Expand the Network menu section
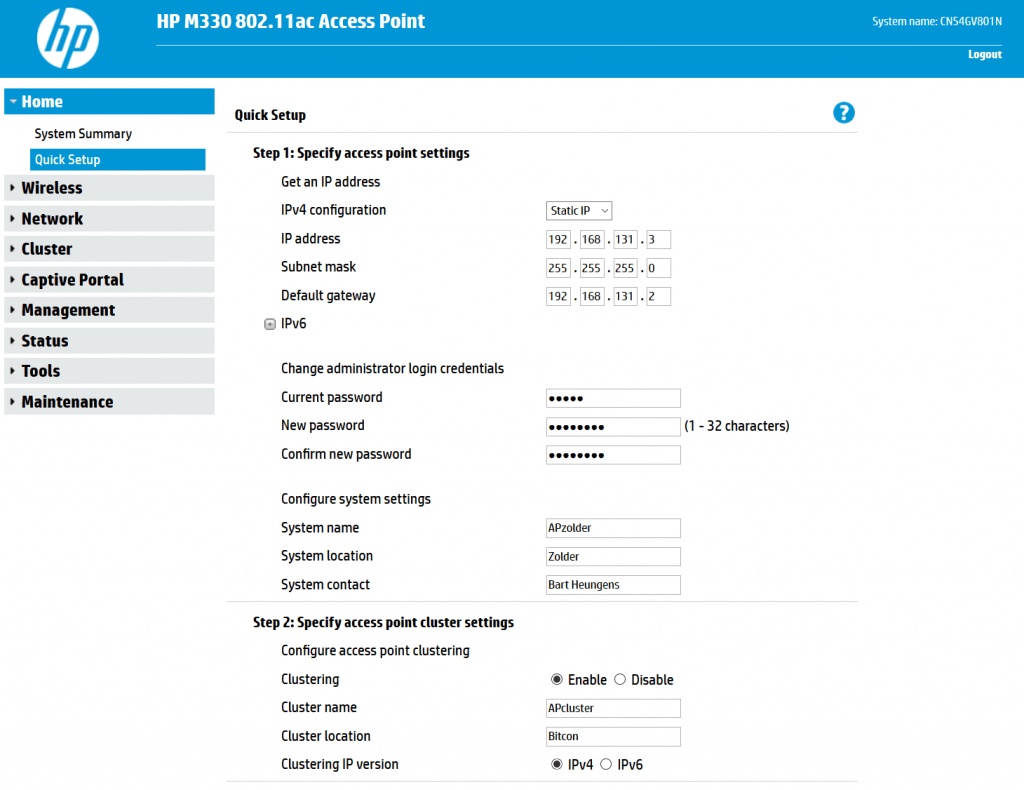This screenshot has width=1024, height=790. coord(109,219)
